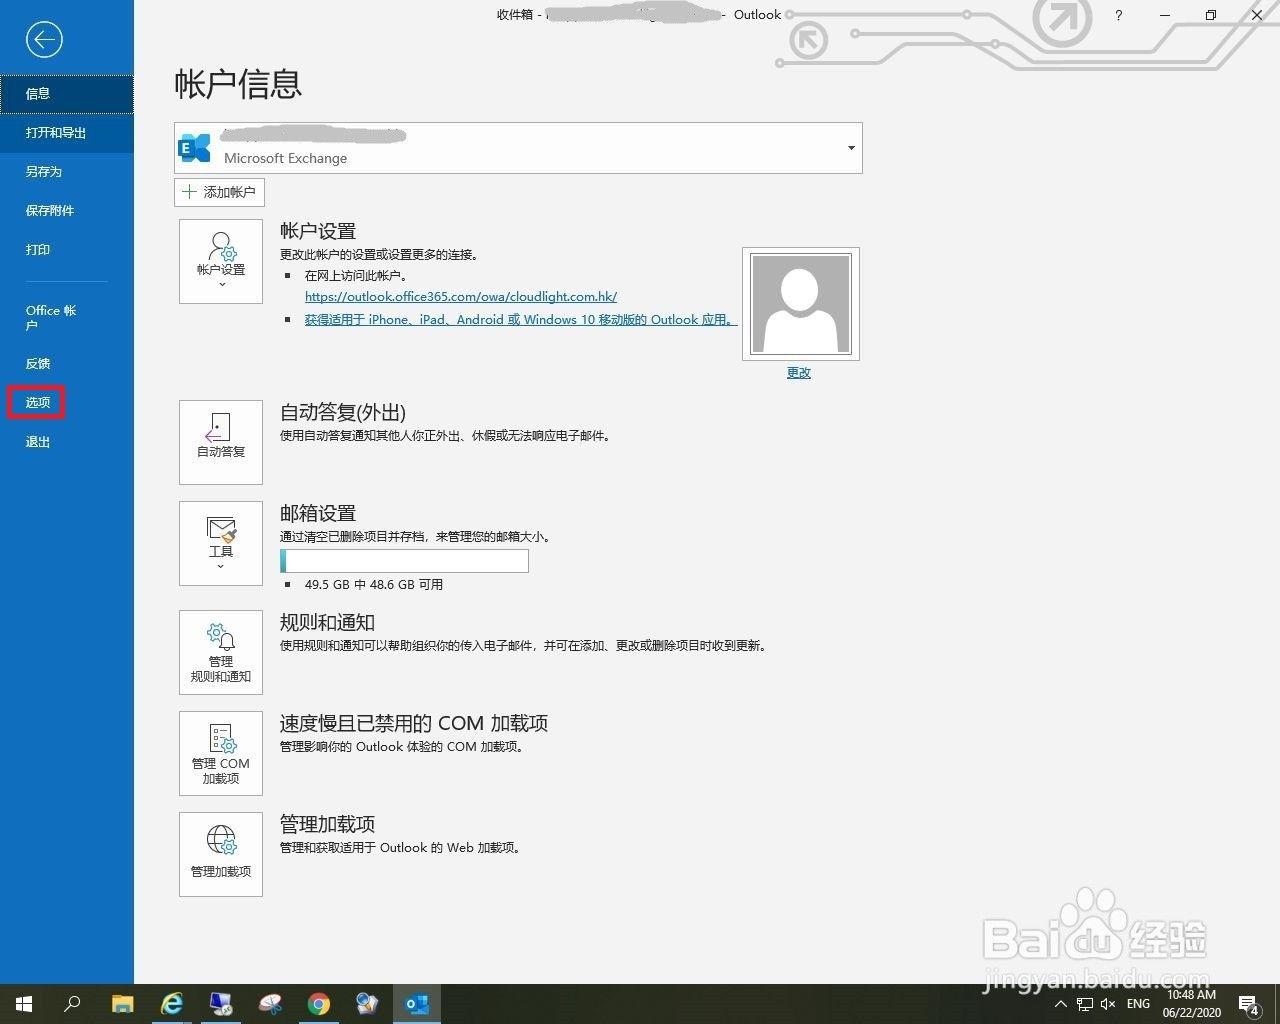Click 速度慢且已禁用的 COM 加载项 heading

pyautogui.click(x=414, y=724)
